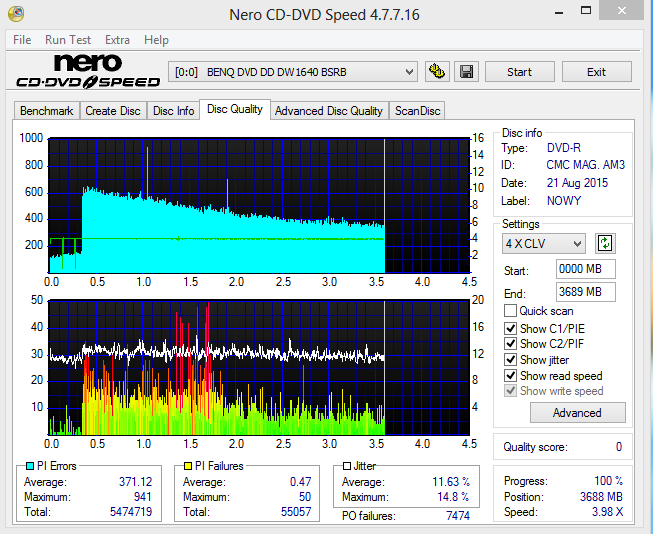The width and height of the screenshot is (653, 534).
Task: Maximize the Nero CD-DVD Speed window
Action: pos(586,11)
